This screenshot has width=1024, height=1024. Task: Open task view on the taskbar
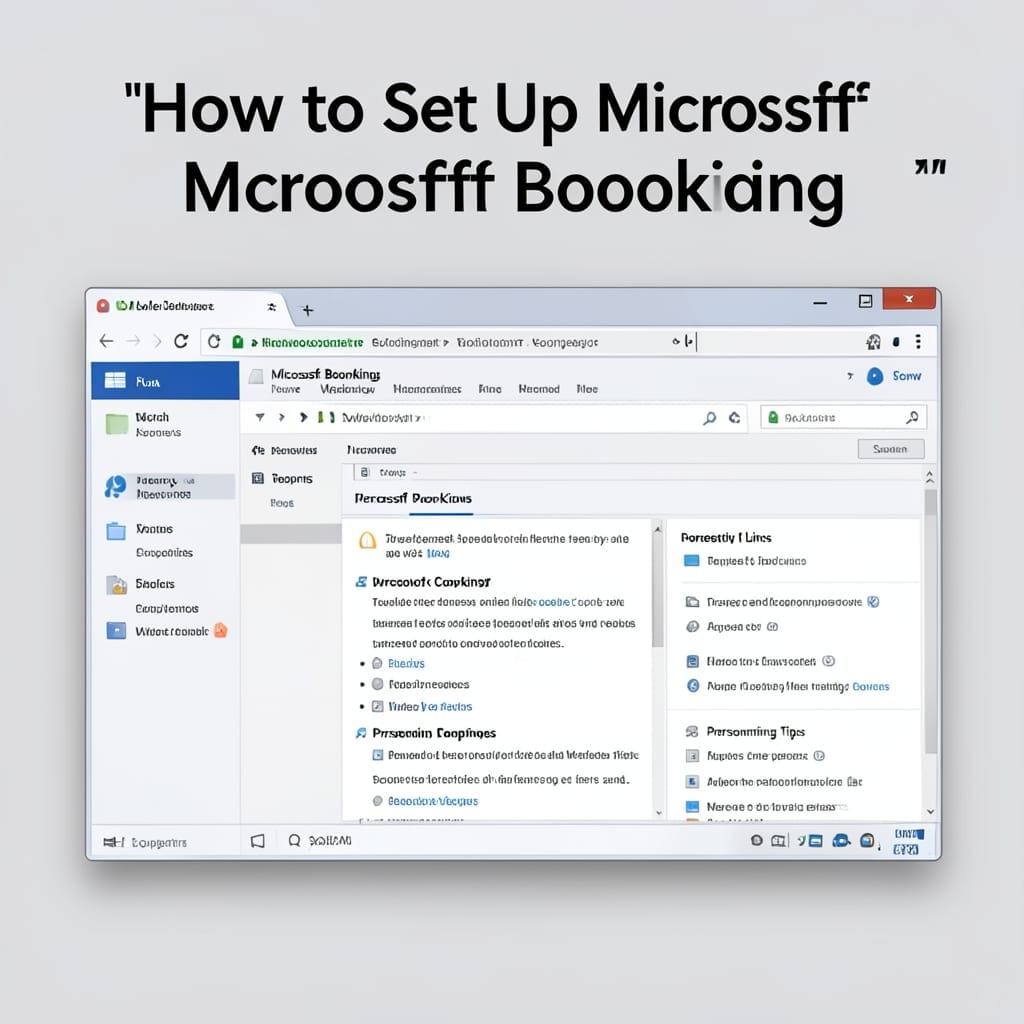click(x=258, y=841)
